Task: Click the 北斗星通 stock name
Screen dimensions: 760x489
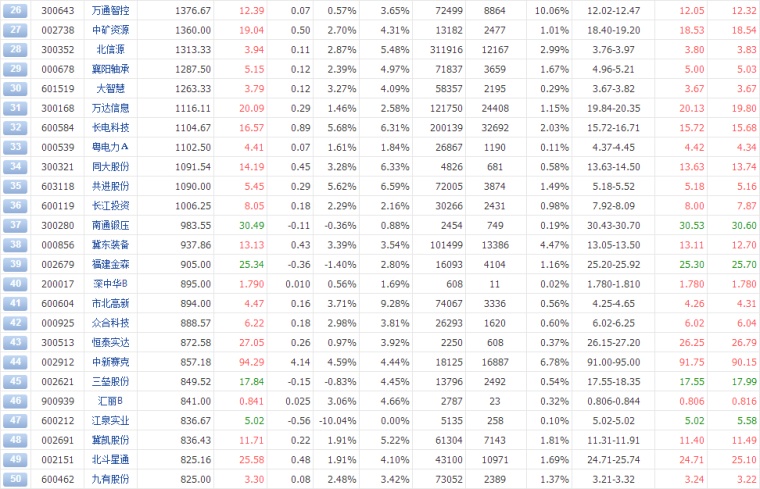Action: click(x=111, y=459)
